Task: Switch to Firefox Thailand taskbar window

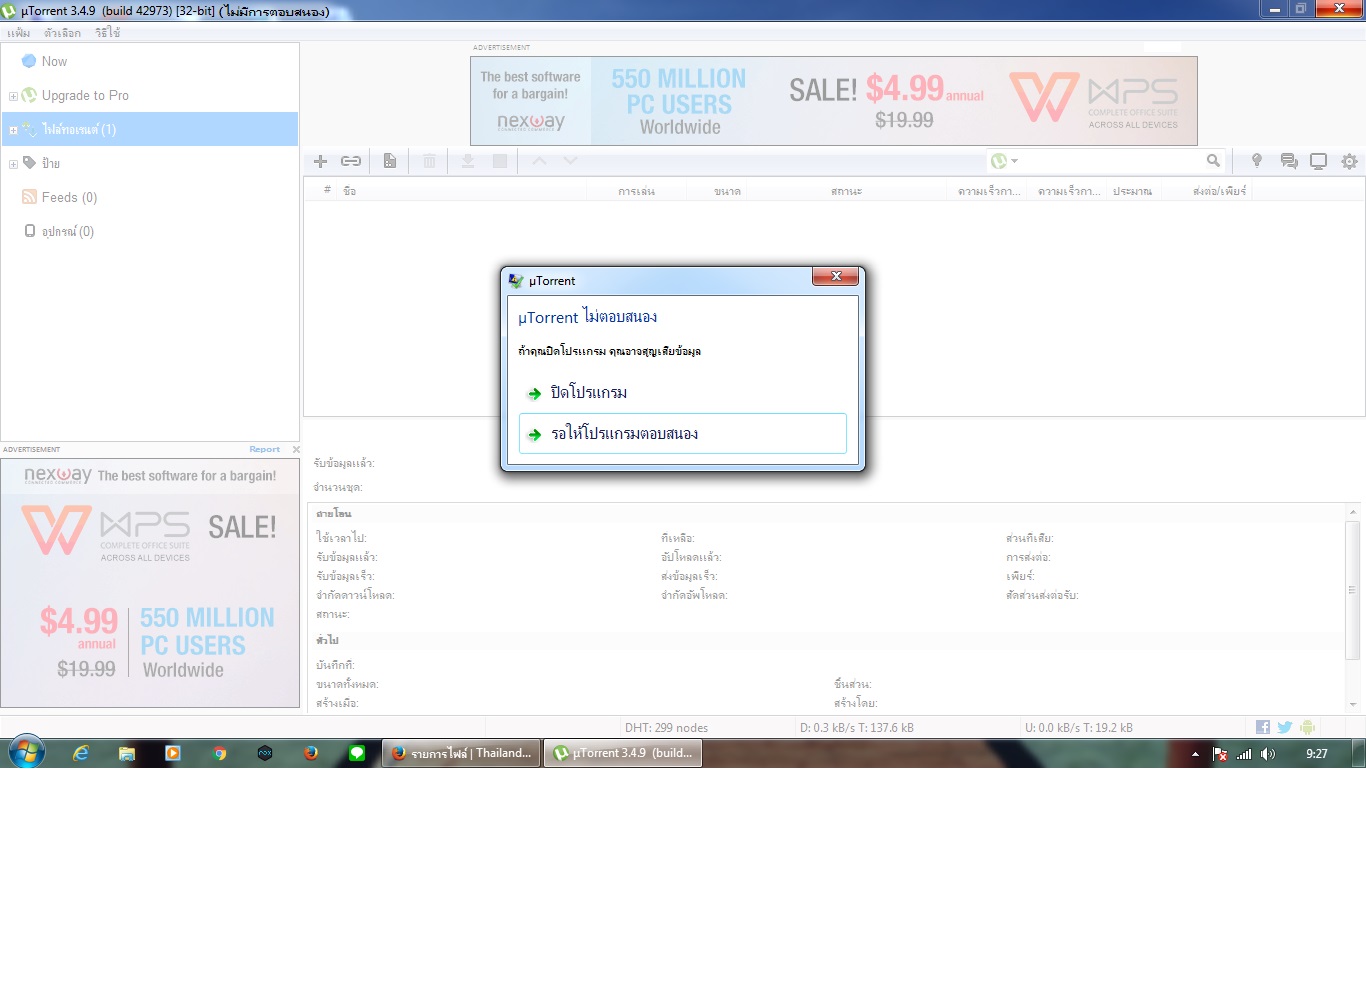Action: (x=462, y=753)
